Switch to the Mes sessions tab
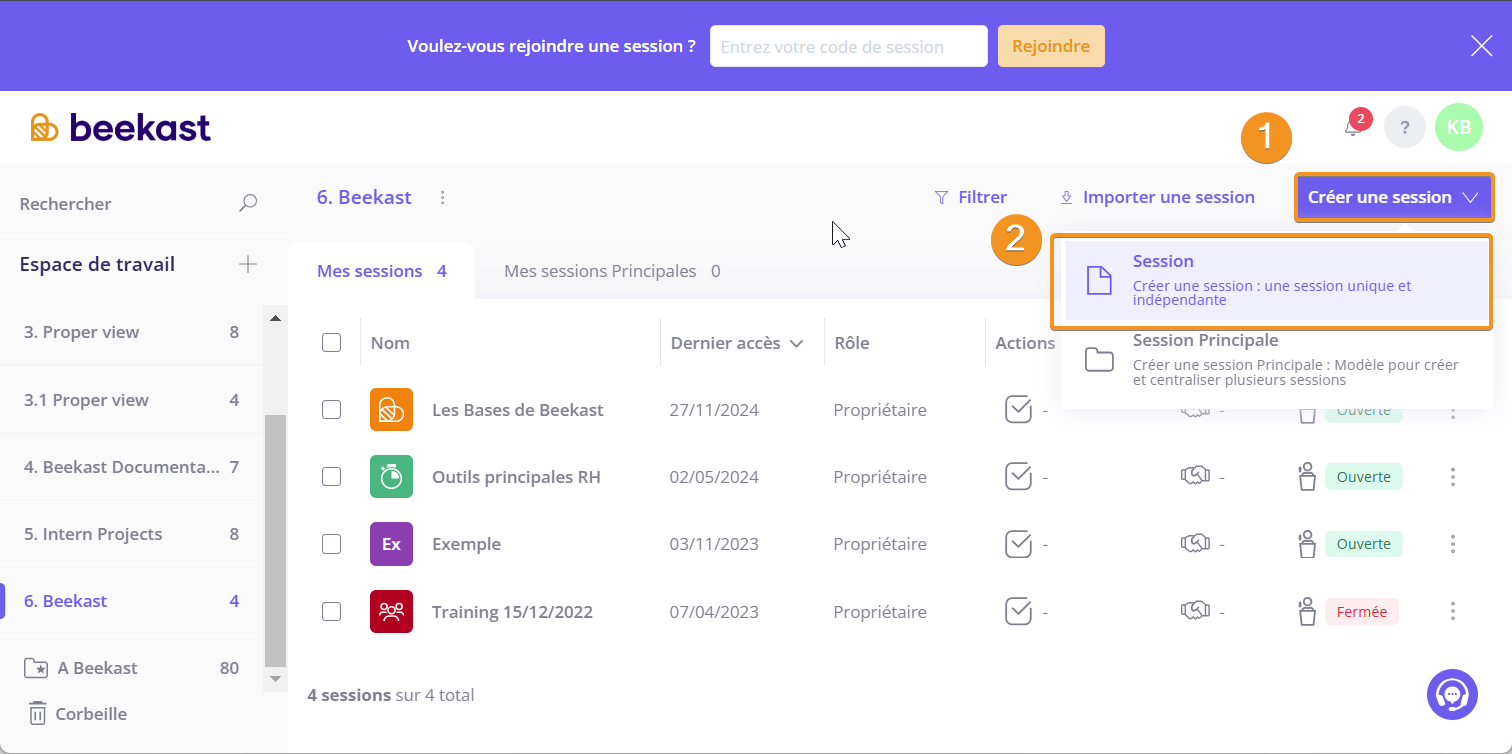This screenshot has height=754, width=1512. (x=381, y=271)
